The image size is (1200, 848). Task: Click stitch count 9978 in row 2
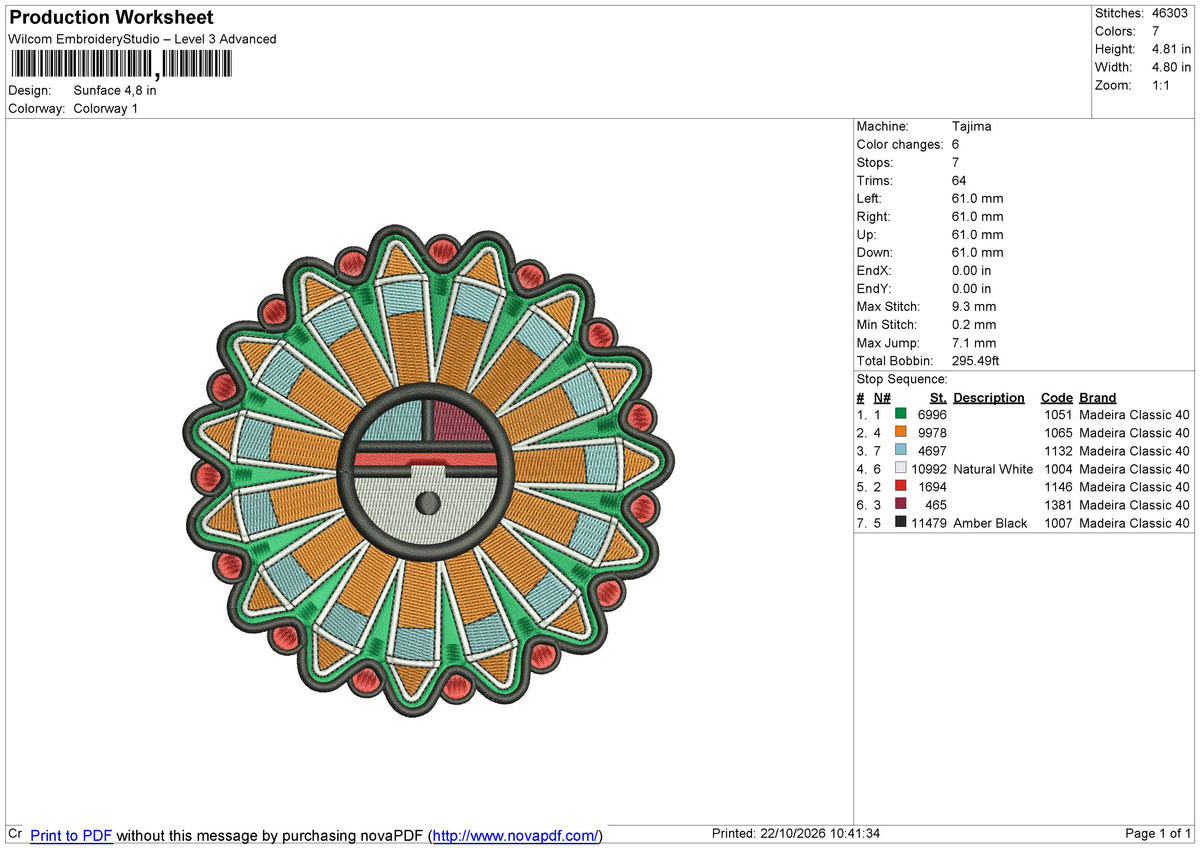pos(932,433)
